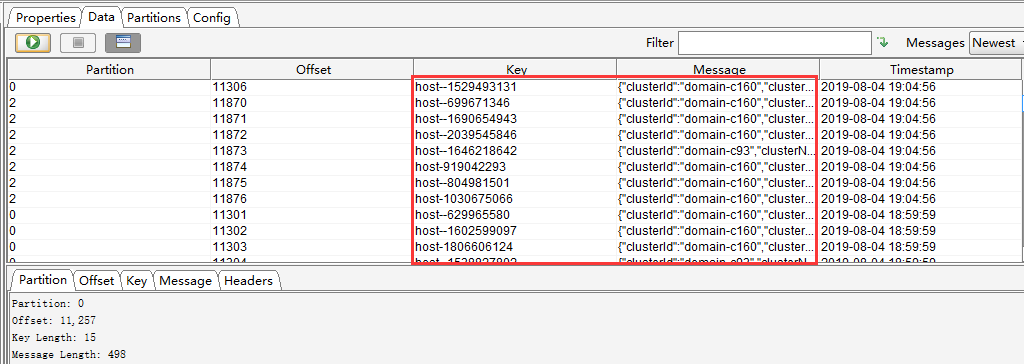1024x364 pixels.
Task: Select the row with offset 11870
Action: pyautogui.click(x=515, y=103)
